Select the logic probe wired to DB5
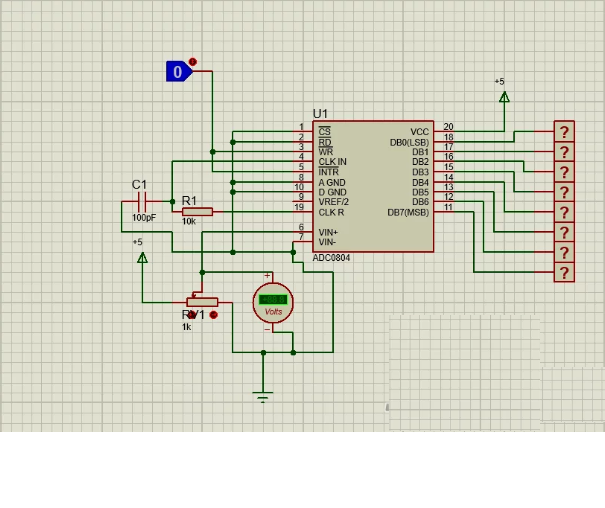Viewport: 605px width, 508px height. pos(564,232)
